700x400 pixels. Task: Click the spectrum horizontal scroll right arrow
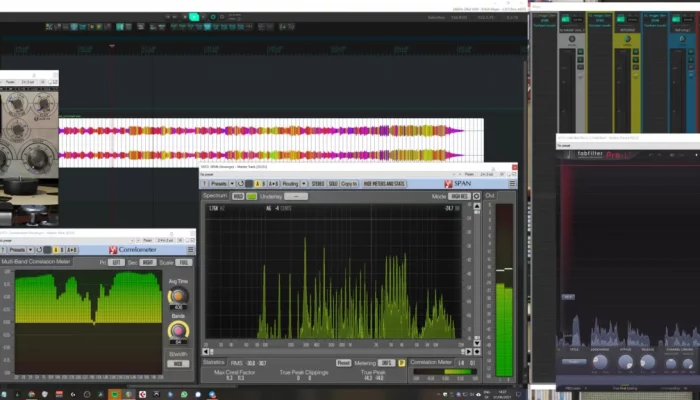[469, 351]
